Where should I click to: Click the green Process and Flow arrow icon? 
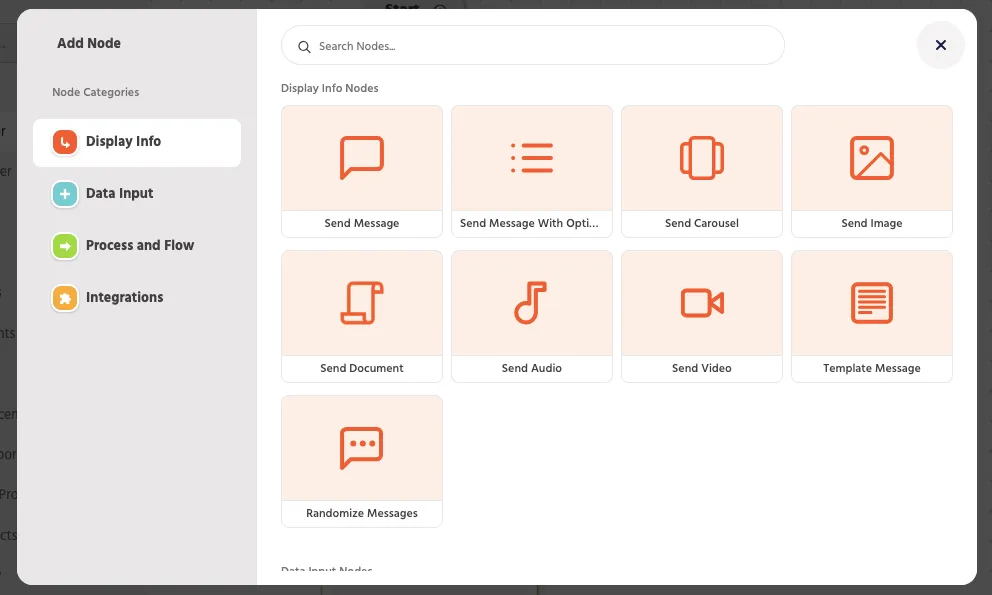pyautogui.click(x=65, y=246)
